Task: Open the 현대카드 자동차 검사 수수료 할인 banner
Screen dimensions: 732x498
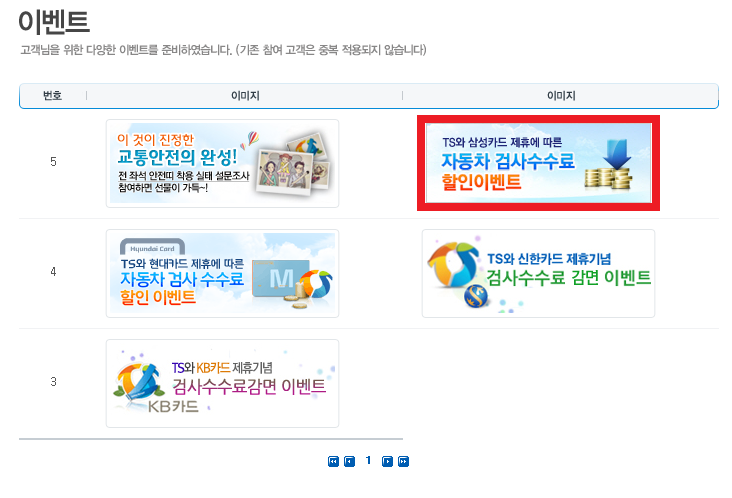Action: (x=222, y=274)
